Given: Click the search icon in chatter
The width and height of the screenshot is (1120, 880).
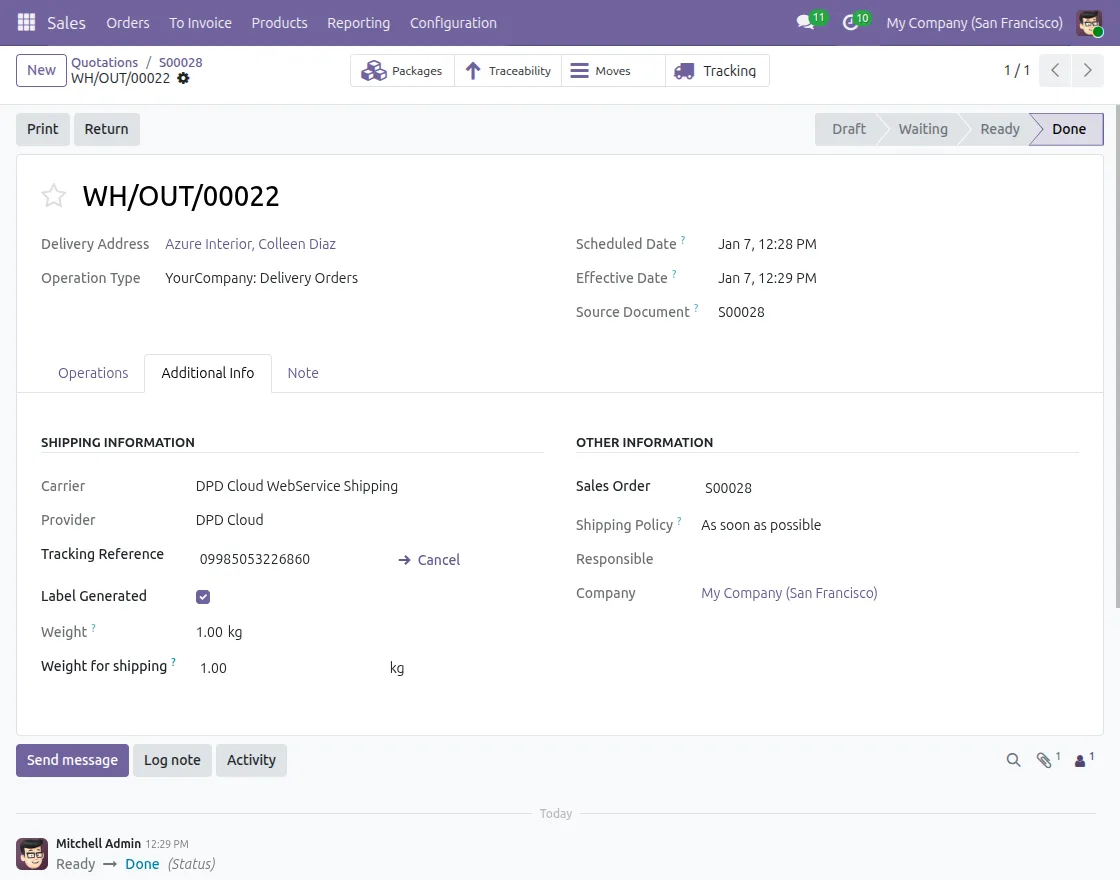Looking at the screenshot, I should (x=1013, y=760).
